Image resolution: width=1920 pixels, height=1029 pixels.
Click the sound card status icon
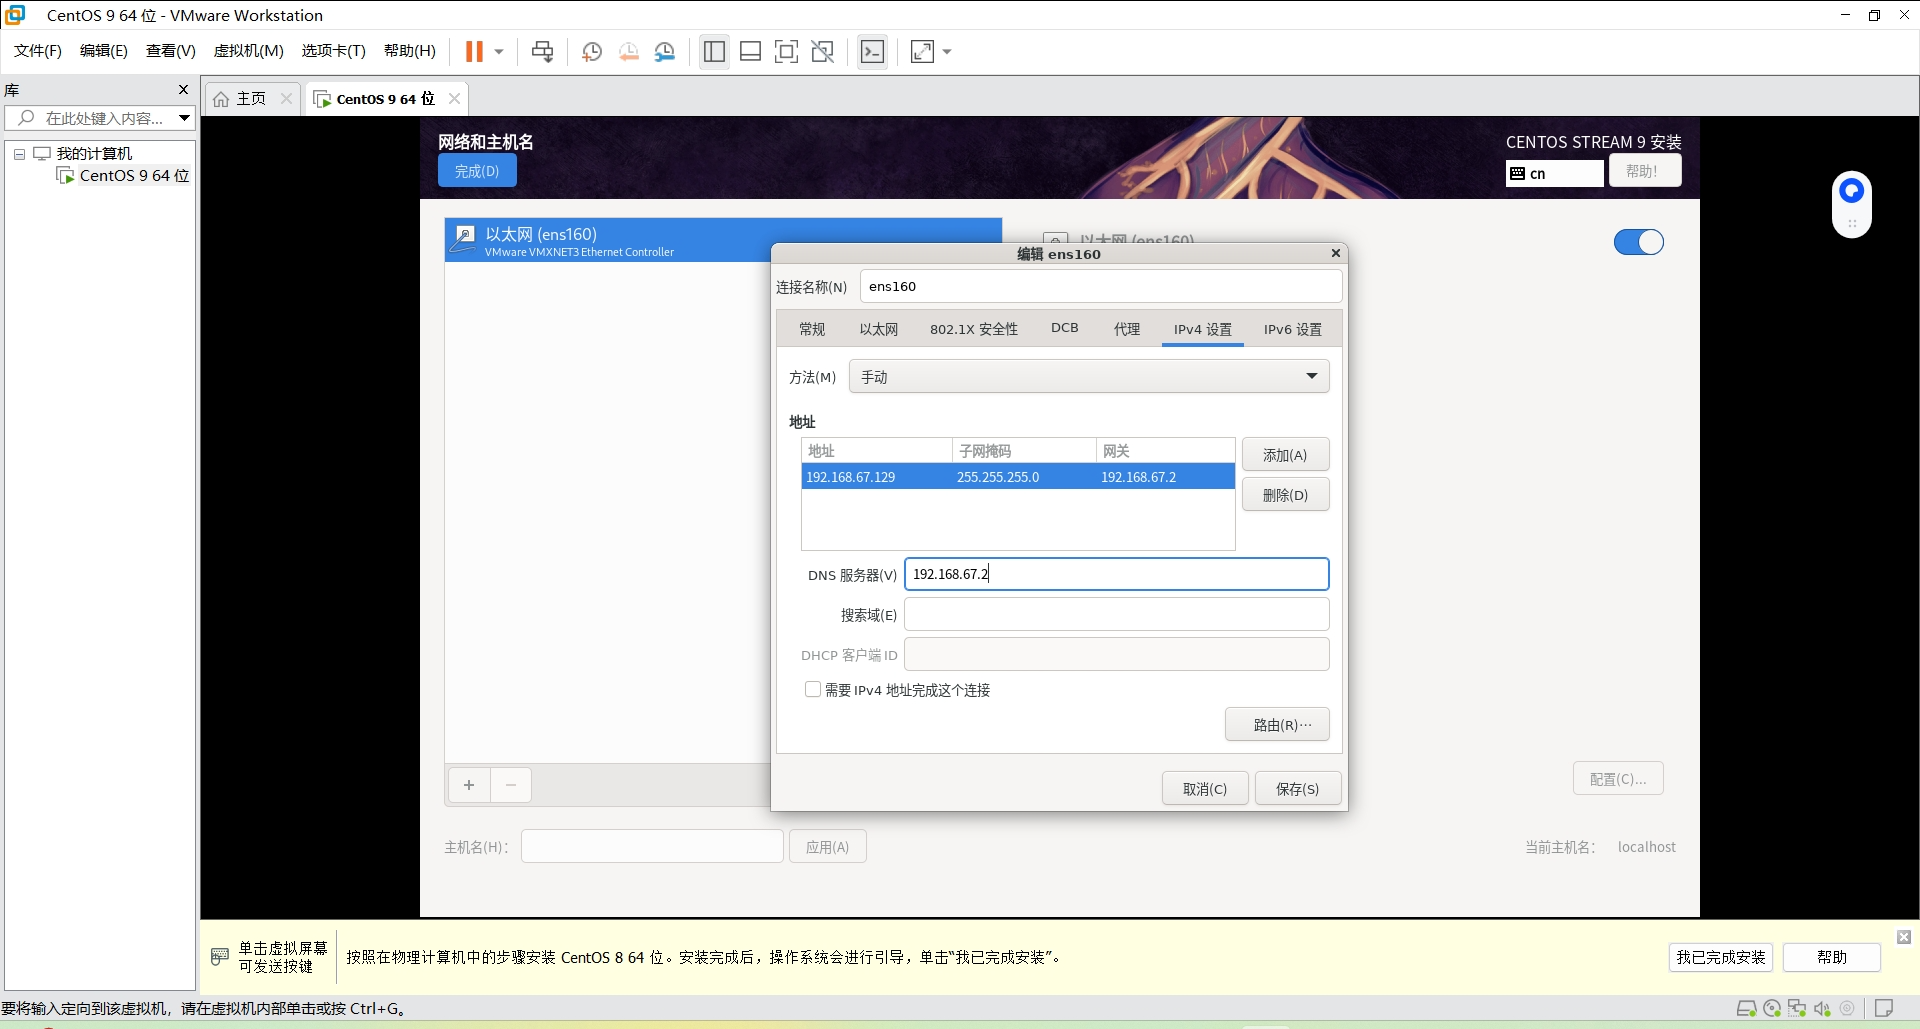1822,1008
